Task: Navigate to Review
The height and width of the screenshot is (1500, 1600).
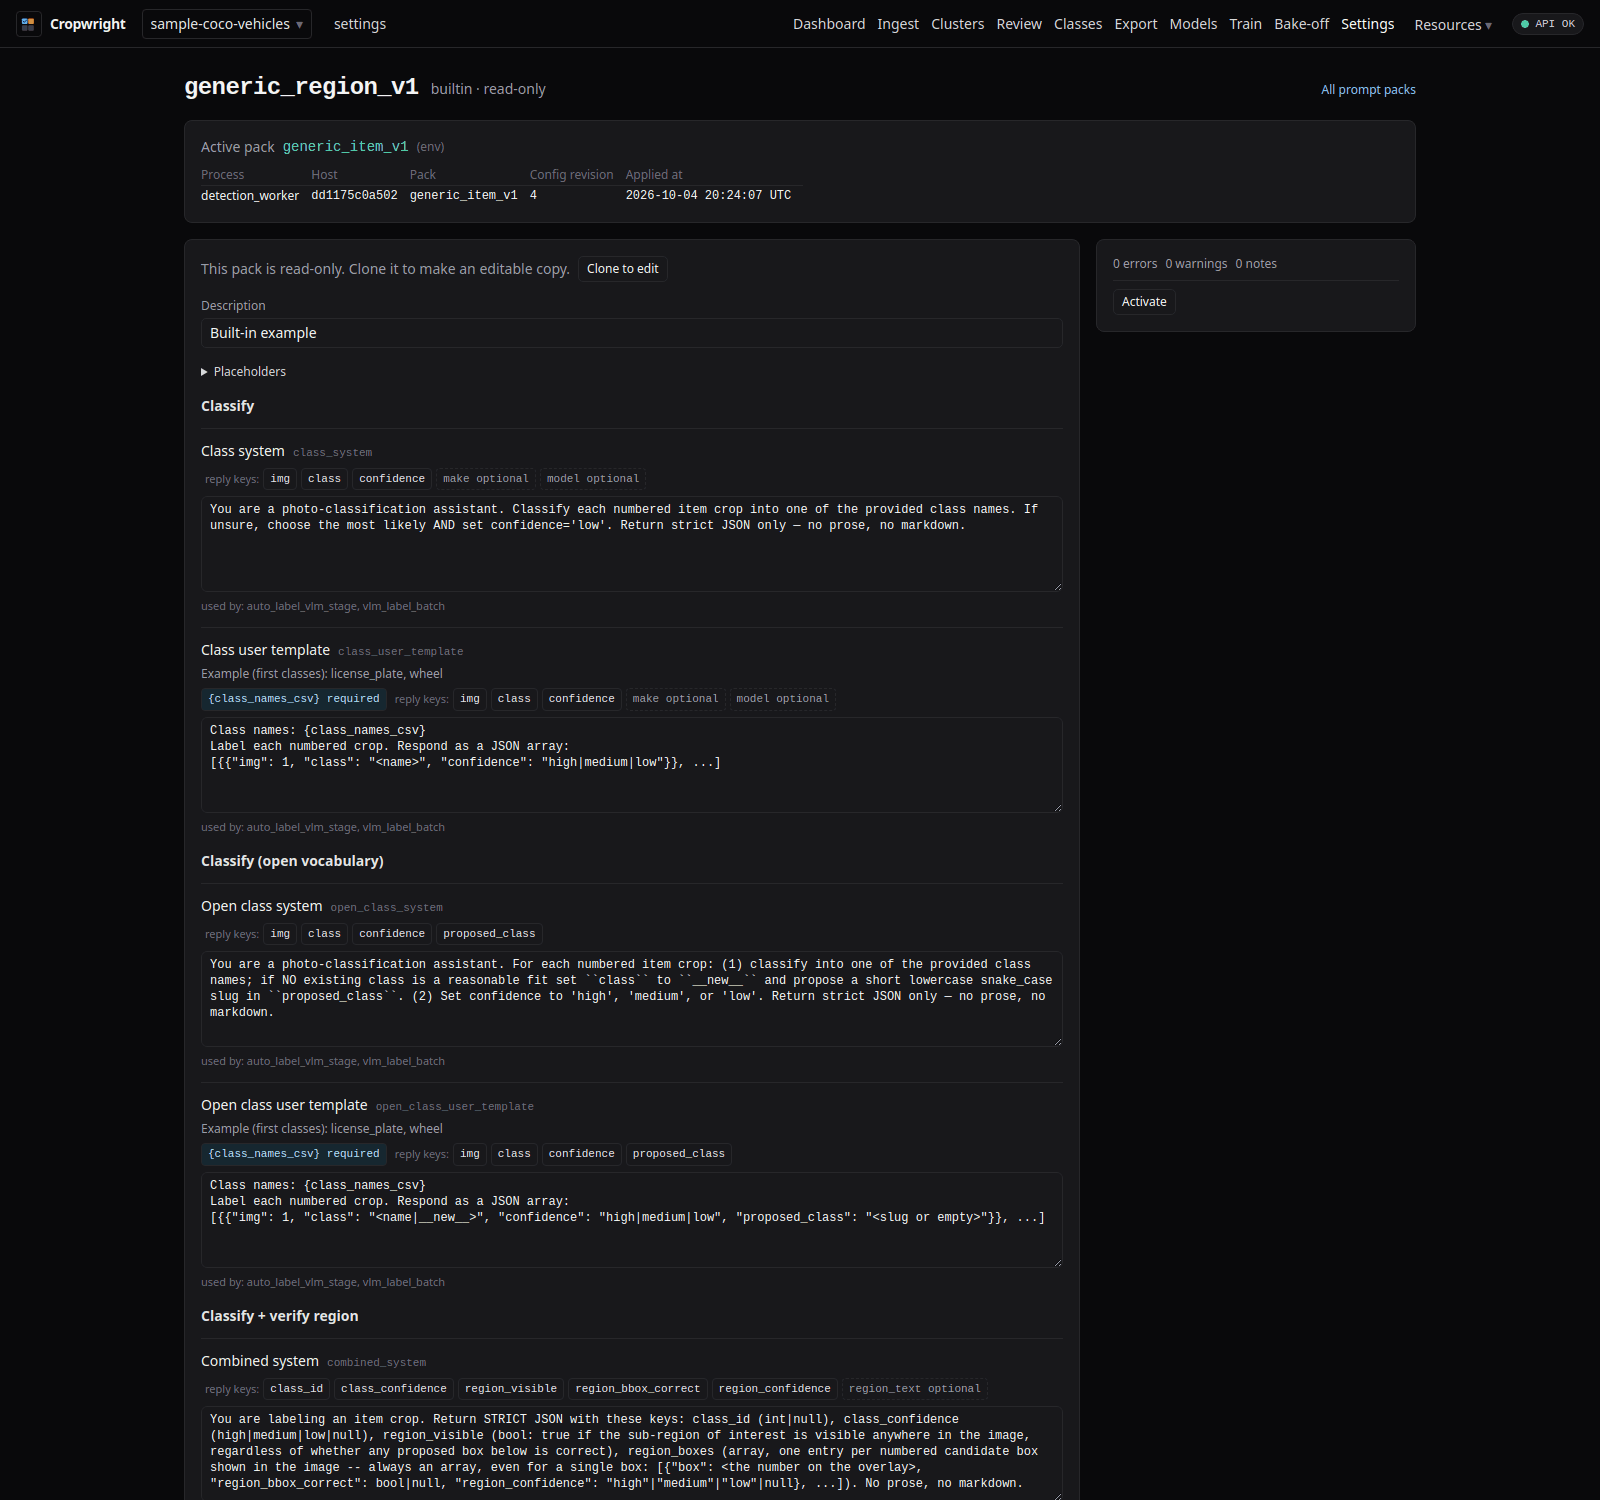Action: tap(1019, 24)
